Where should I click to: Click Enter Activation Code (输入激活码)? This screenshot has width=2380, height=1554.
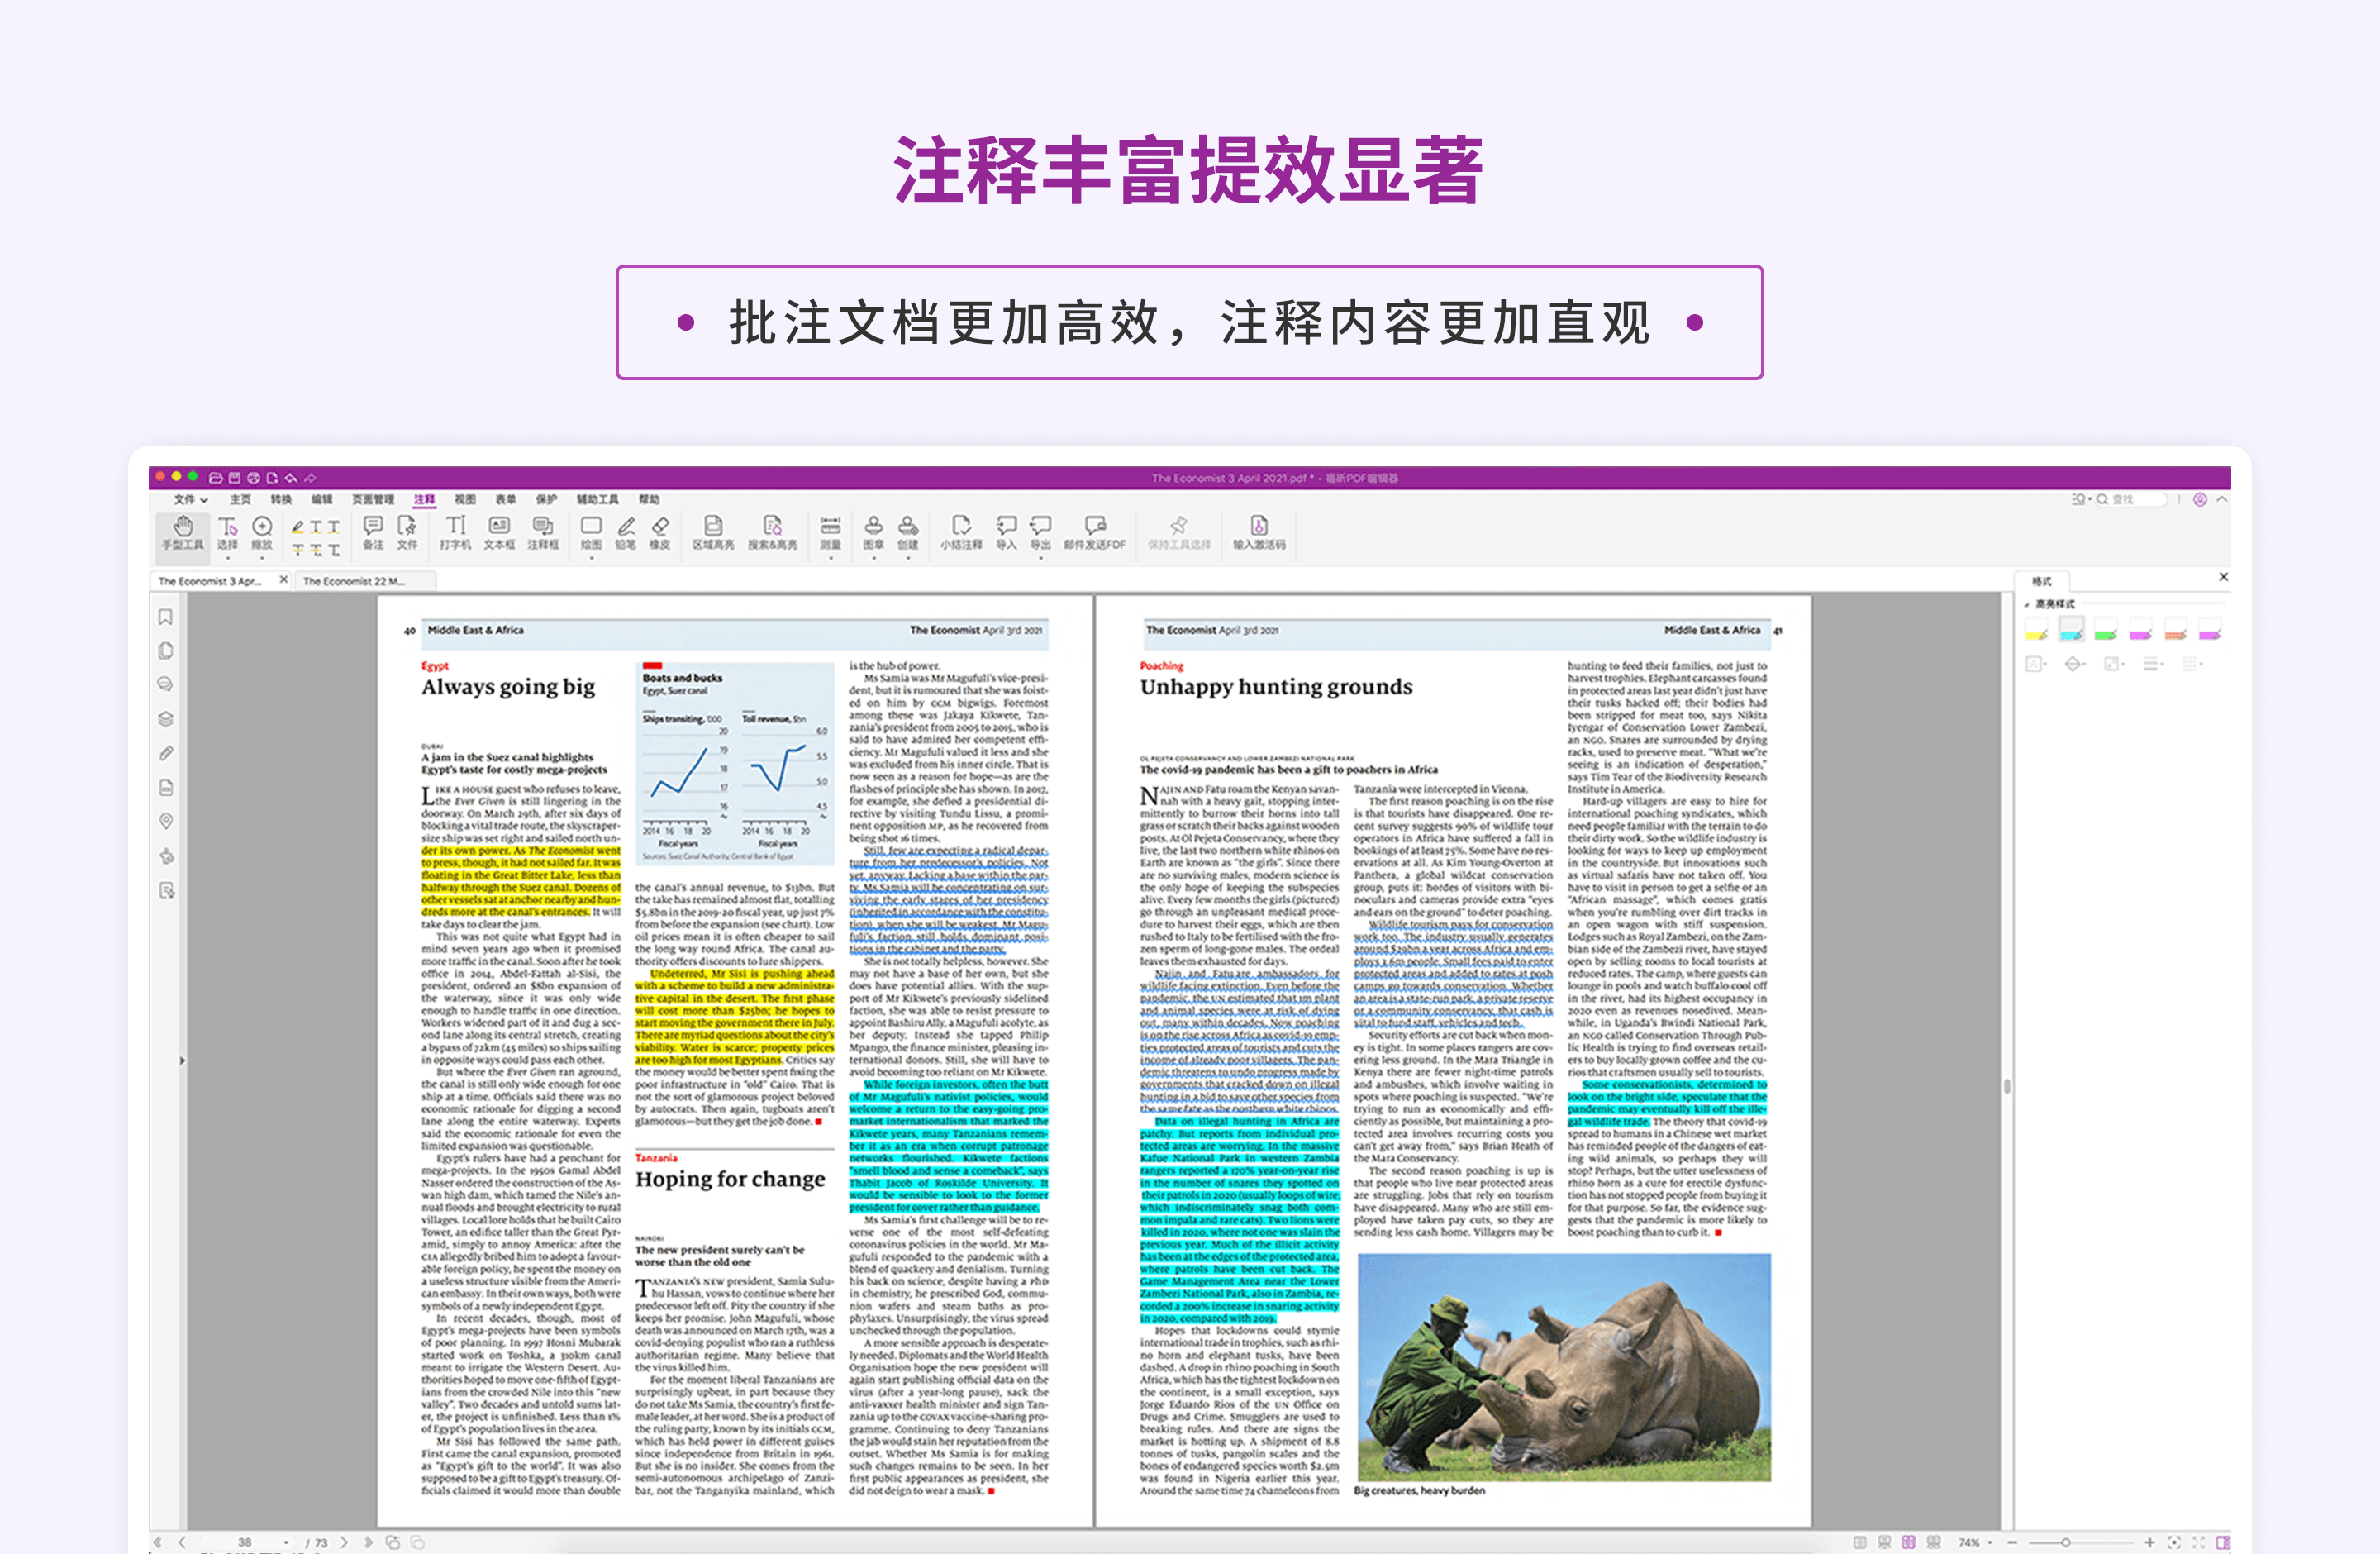point(1259,532)
